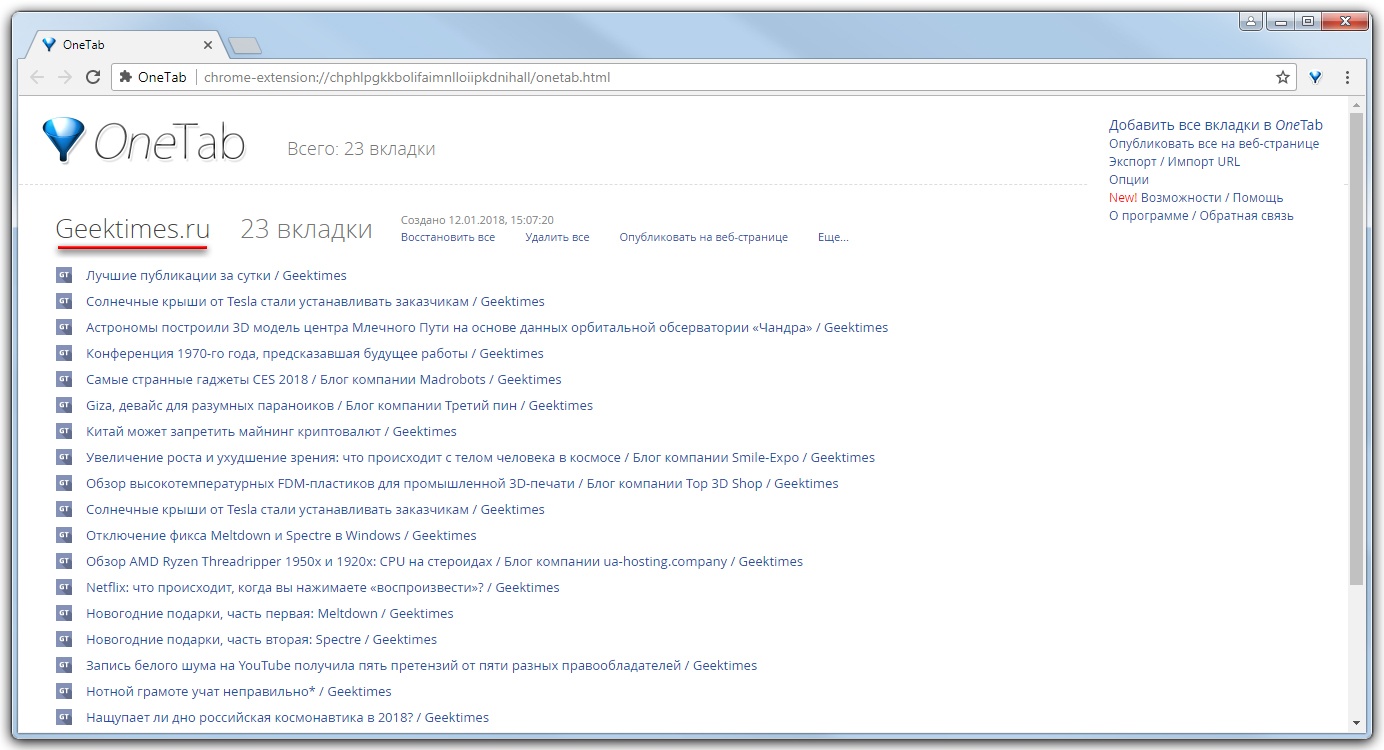Click the GT favicon beside 'Китай может запретить майнинг'
The image size is (1384, 750).
tap(64, 431)
